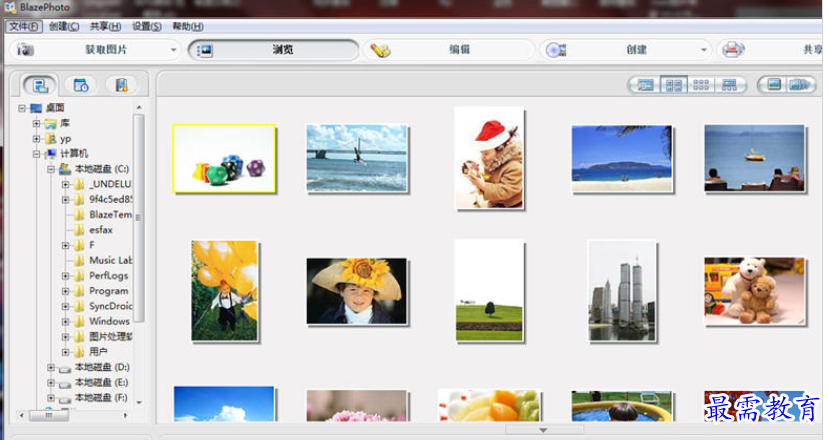
Task: Click the slideshow play icon
Action: (x=799, y=85)
